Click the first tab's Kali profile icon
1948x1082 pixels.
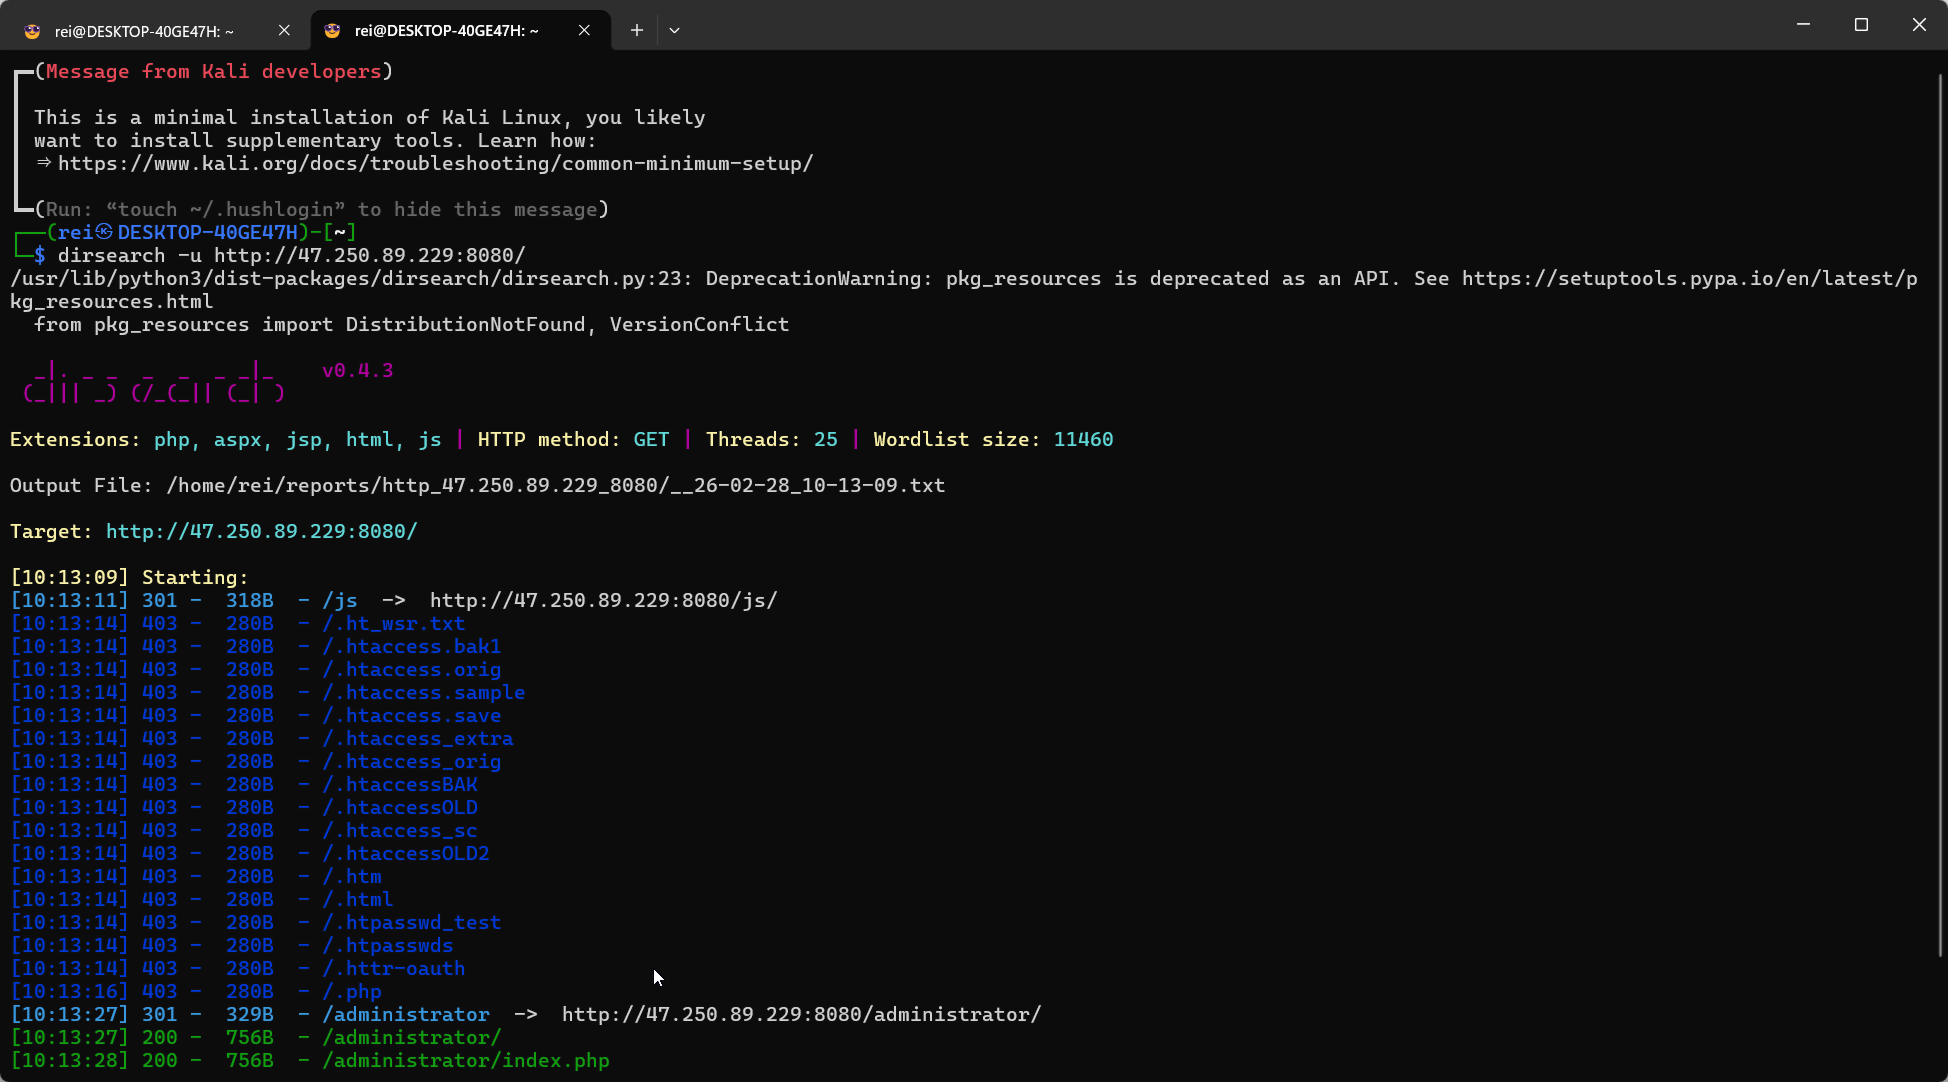pos(32,31)
